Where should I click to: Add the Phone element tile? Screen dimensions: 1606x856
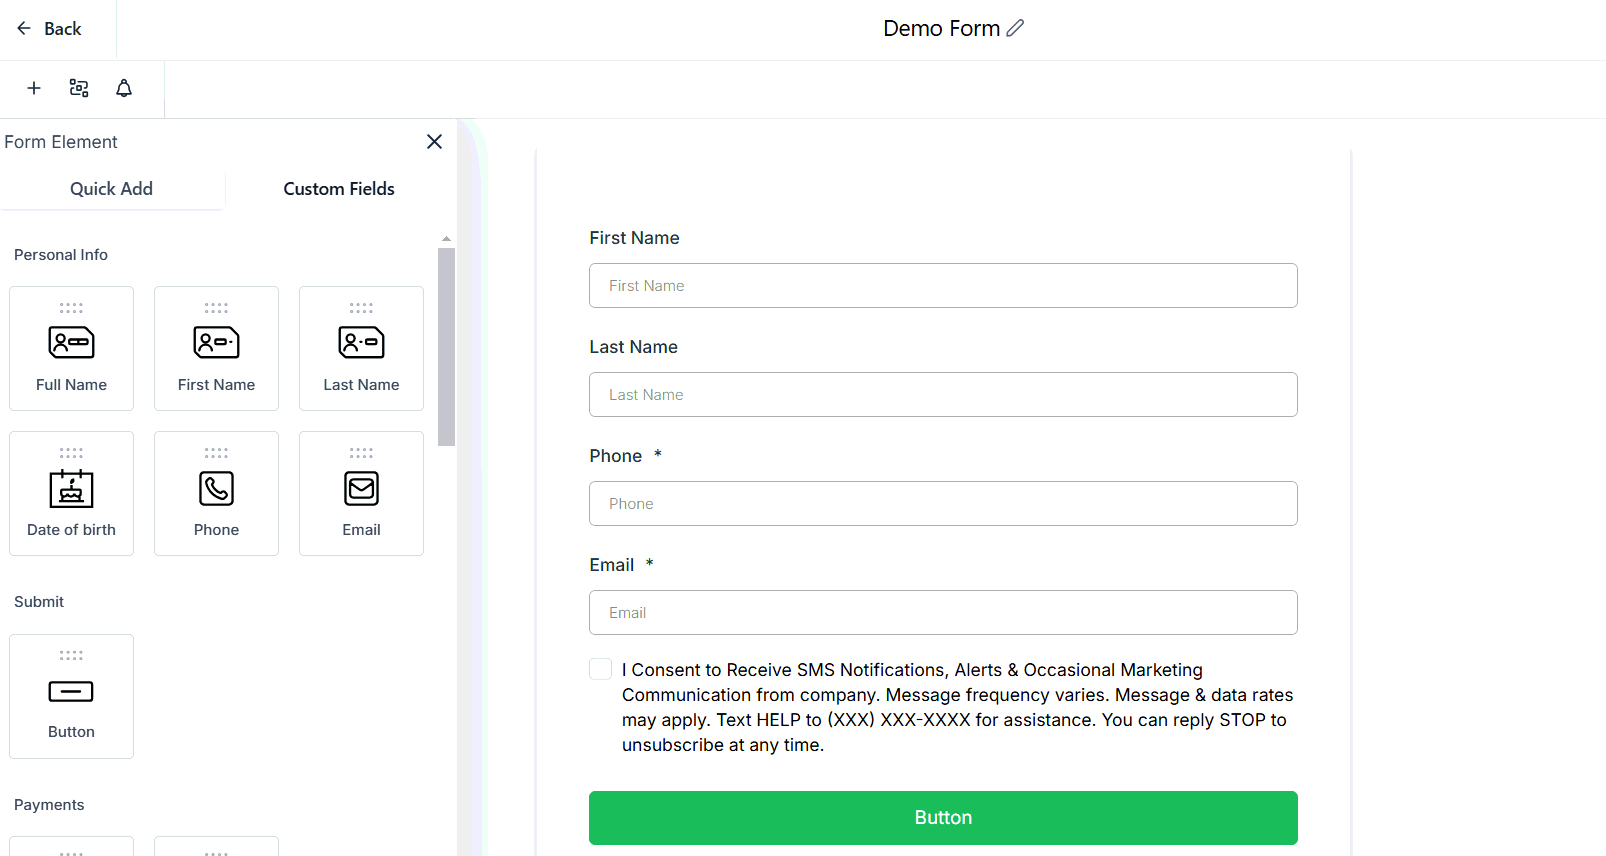(x=216, y=493)
